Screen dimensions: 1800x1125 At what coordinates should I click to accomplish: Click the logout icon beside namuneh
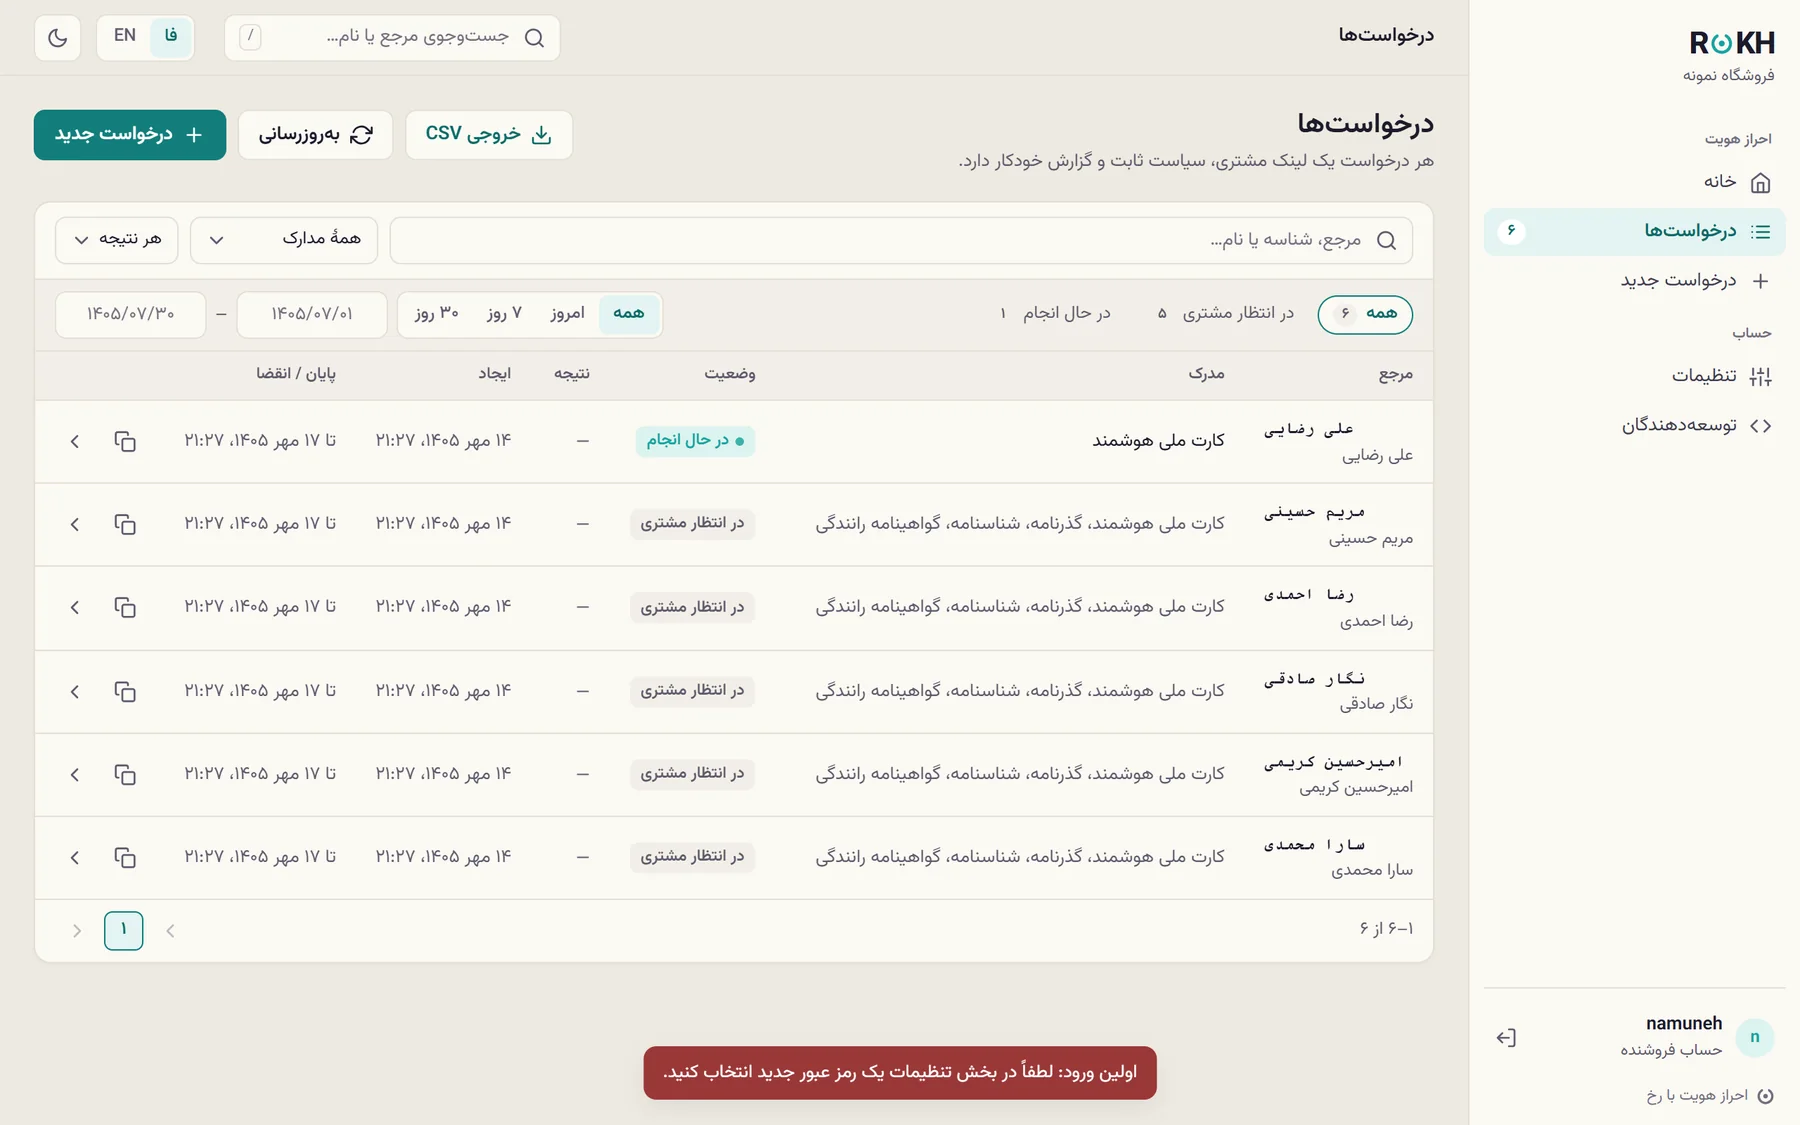1506,1038
